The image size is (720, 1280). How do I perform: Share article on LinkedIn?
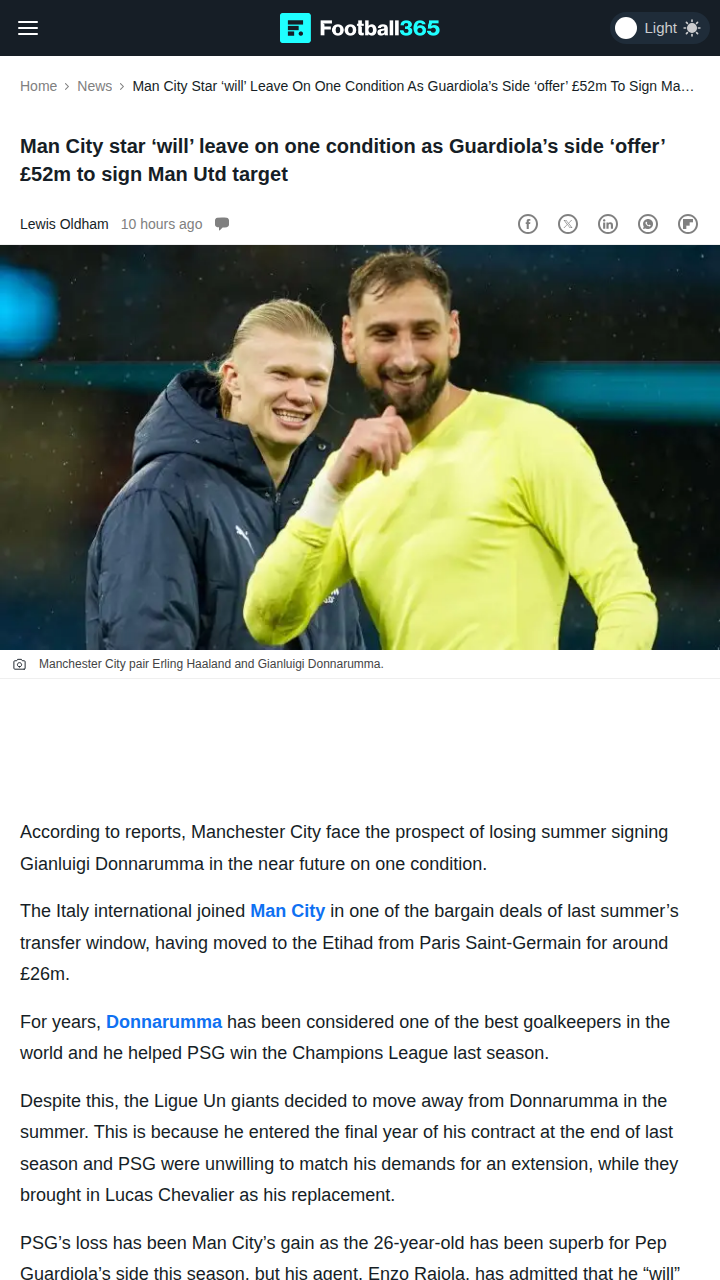[608, 224]
